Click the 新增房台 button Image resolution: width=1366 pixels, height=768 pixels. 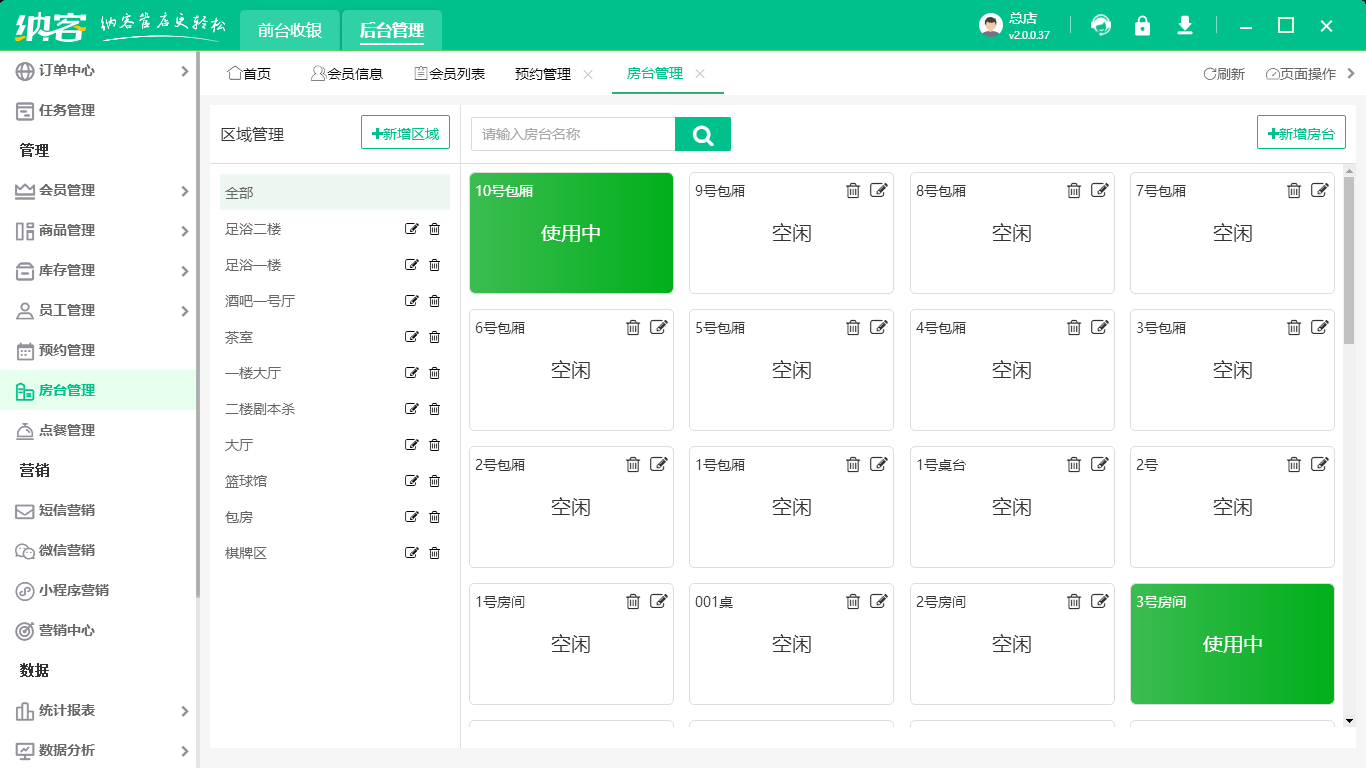click(1301, 131)
